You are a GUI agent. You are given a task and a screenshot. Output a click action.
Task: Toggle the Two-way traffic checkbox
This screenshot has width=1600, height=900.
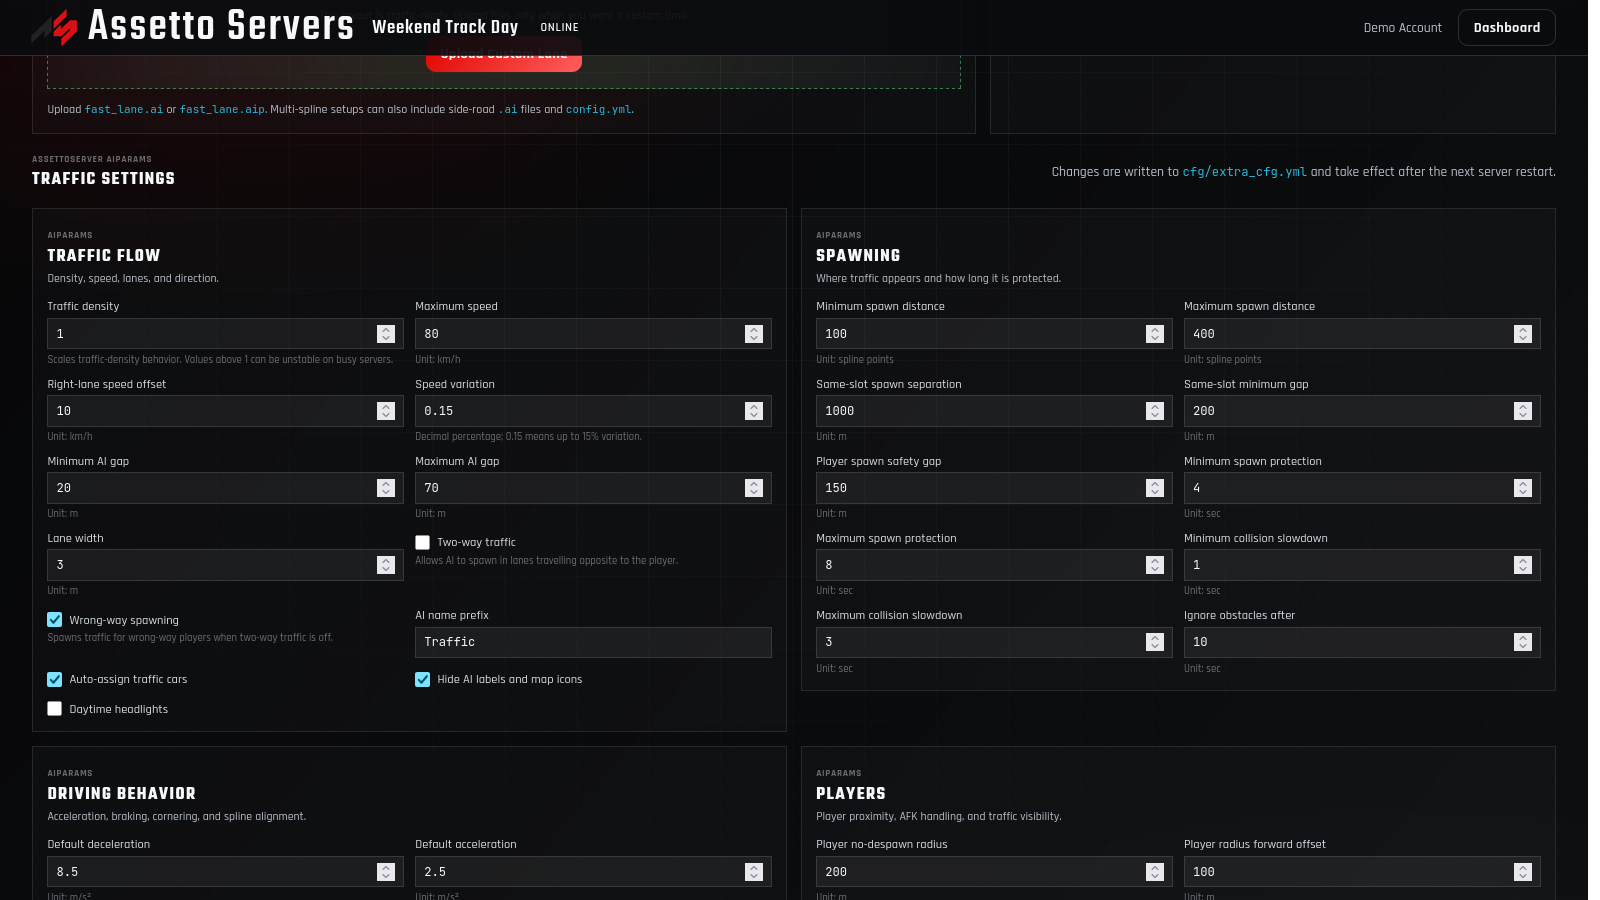pyautogui.click(x=423, y=542)
